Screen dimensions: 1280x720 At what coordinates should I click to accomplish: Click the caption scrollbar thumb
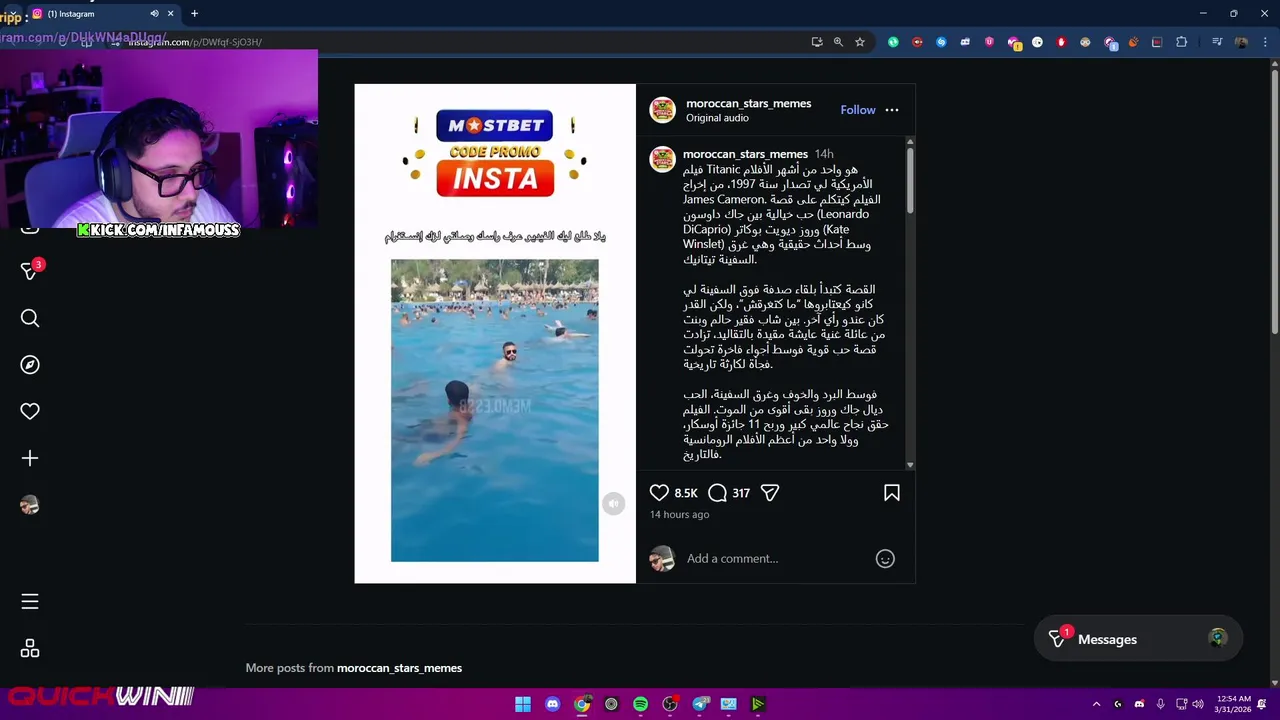909,180
